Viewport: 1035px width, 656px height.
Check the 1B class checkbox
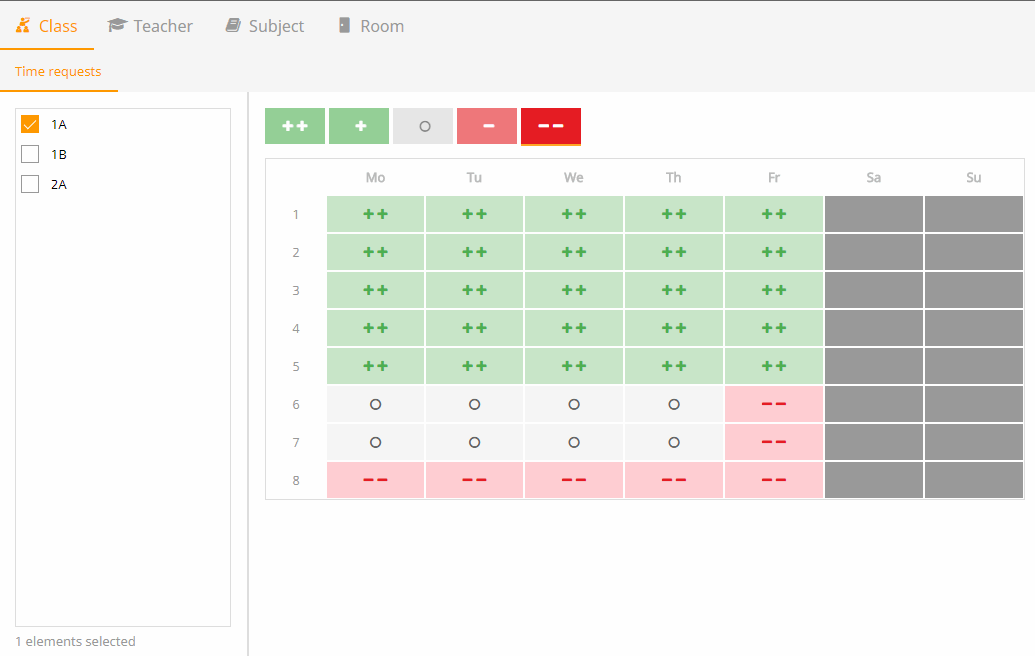click(30, 154)
